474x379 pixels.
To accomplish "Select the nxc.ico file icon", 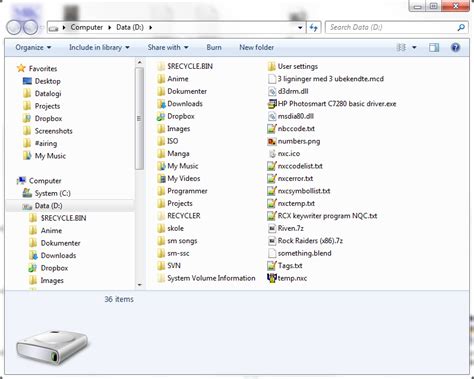I will [x=272, y=154].
